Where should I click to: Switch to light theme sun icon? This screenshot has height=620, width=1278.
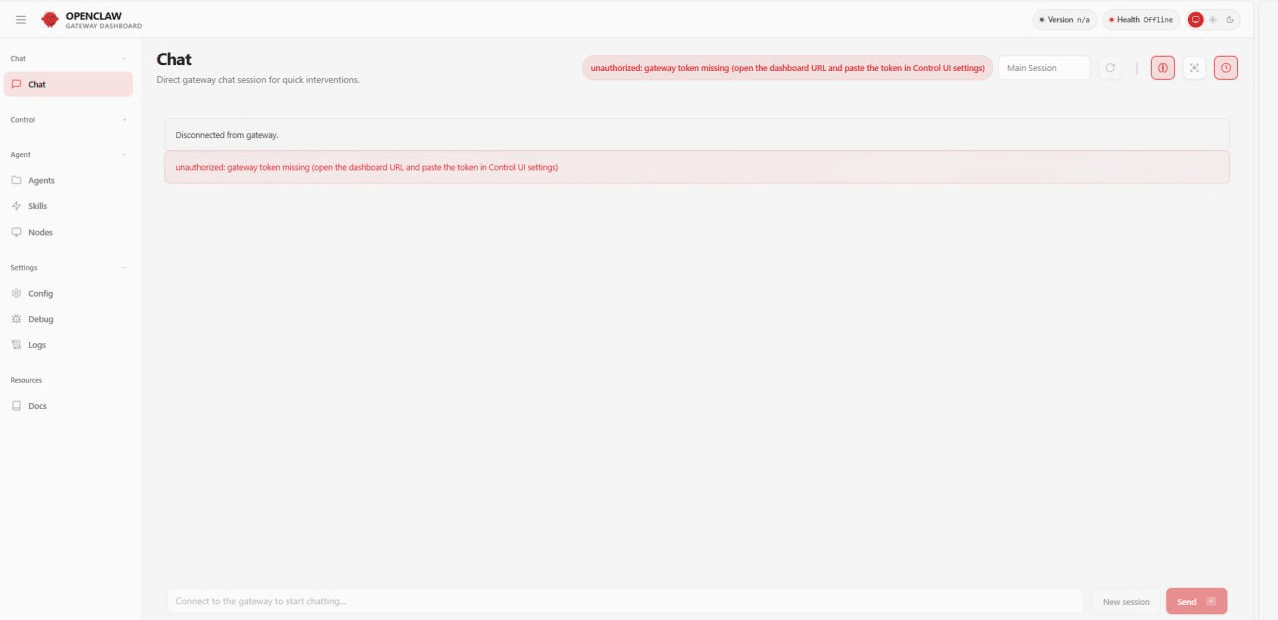[1213, 19]
